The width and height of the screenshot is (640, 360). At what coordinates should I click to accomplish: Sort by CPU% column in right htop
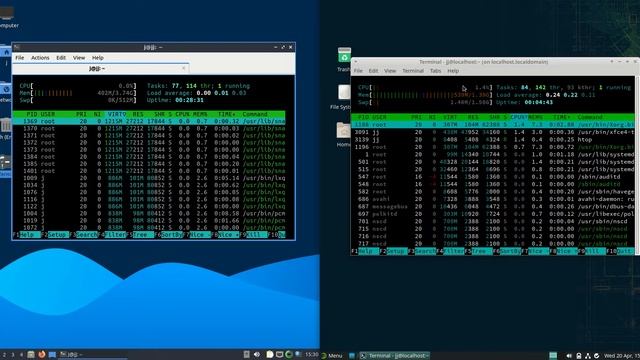pos(519,117)
